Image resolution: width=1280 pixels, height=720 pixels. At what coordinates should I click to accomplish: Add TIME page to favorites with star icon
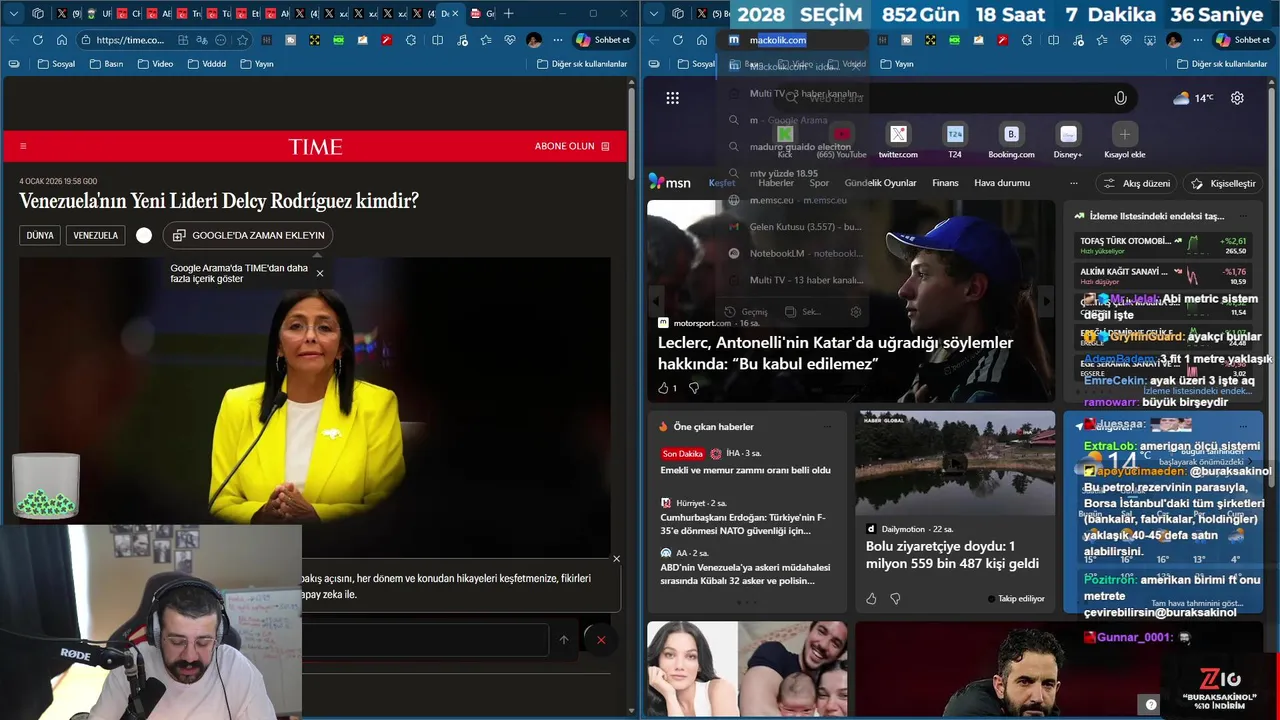(x=243, y=40)
